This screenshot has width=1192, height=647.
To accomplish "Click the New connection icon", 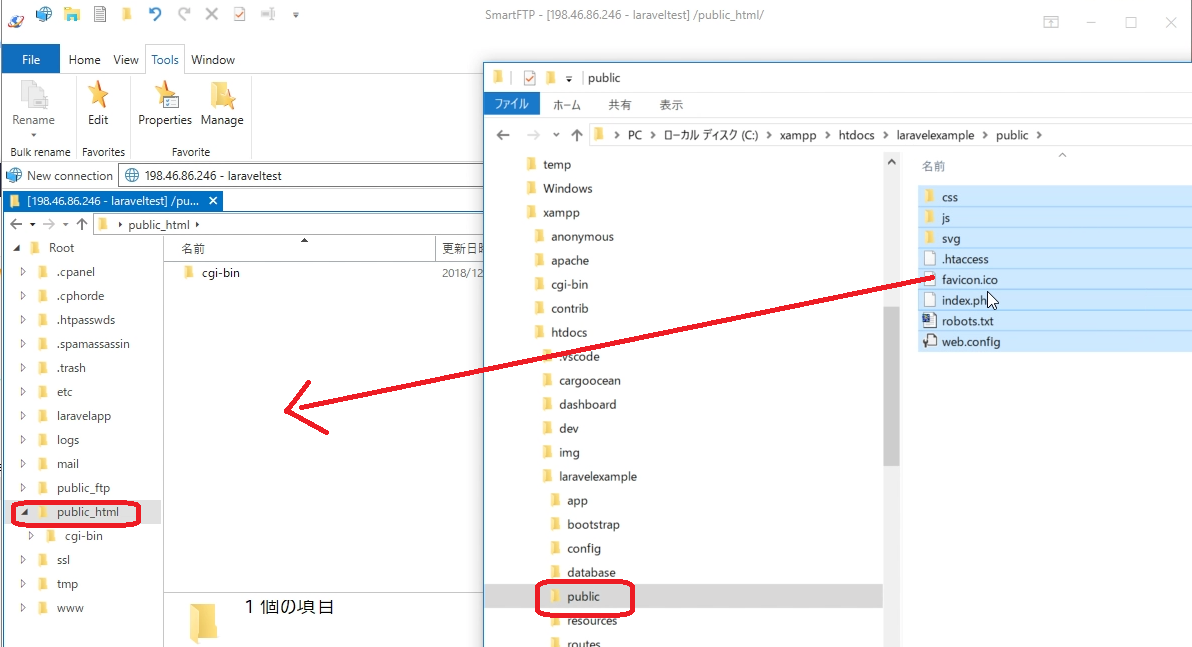I will click(14, 176).
